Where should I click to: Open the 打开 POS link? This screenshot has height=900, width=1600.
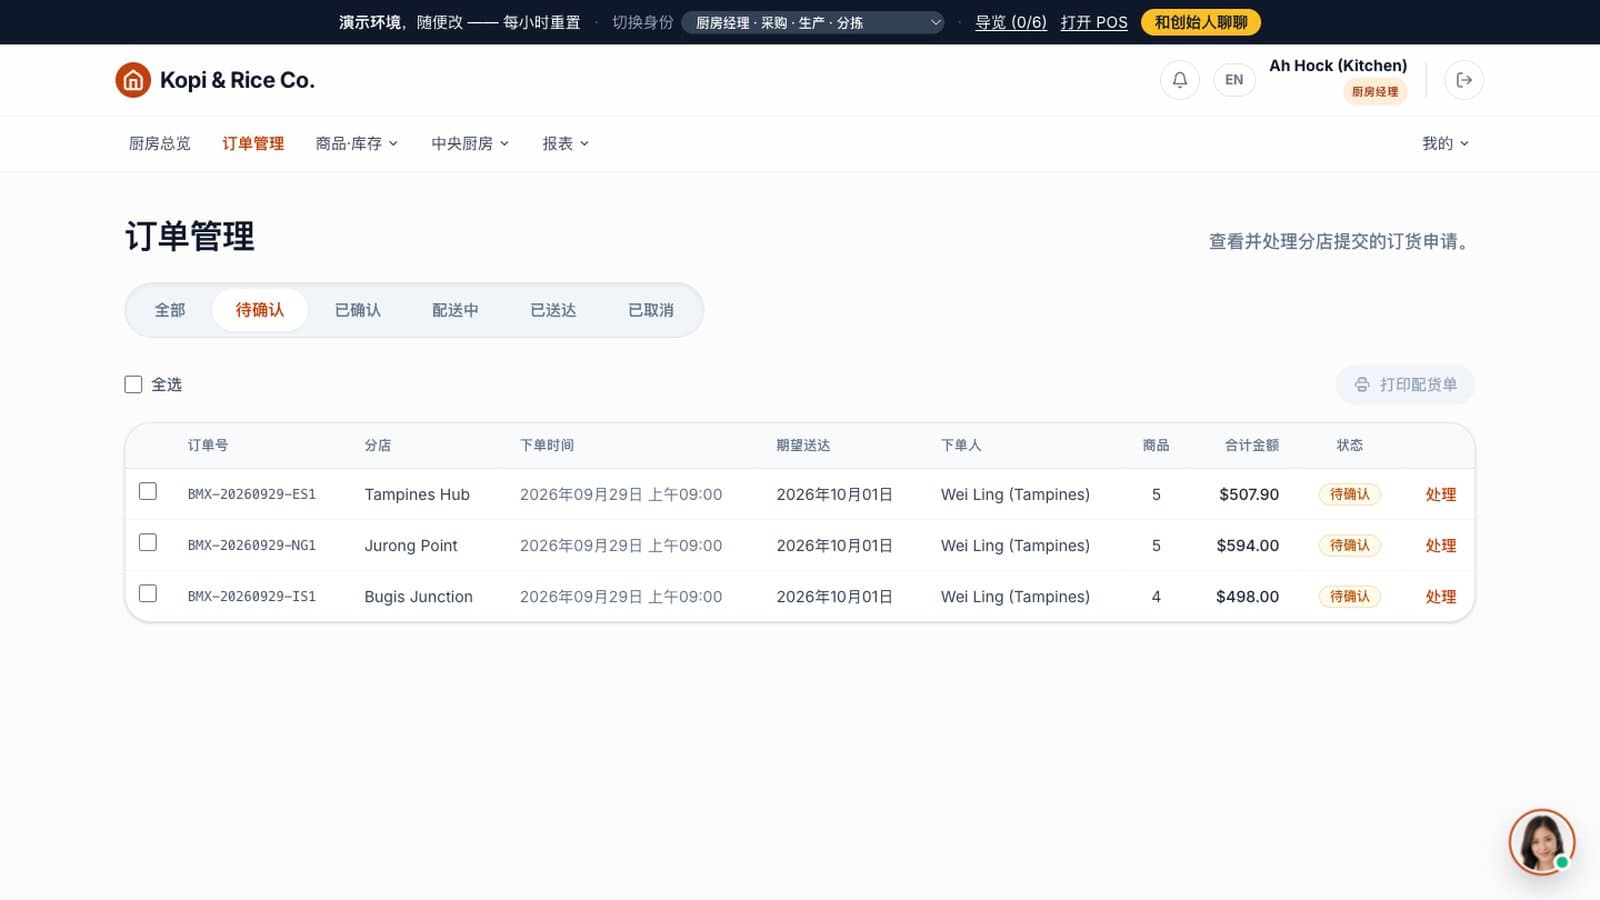[x=1094, y=22]
